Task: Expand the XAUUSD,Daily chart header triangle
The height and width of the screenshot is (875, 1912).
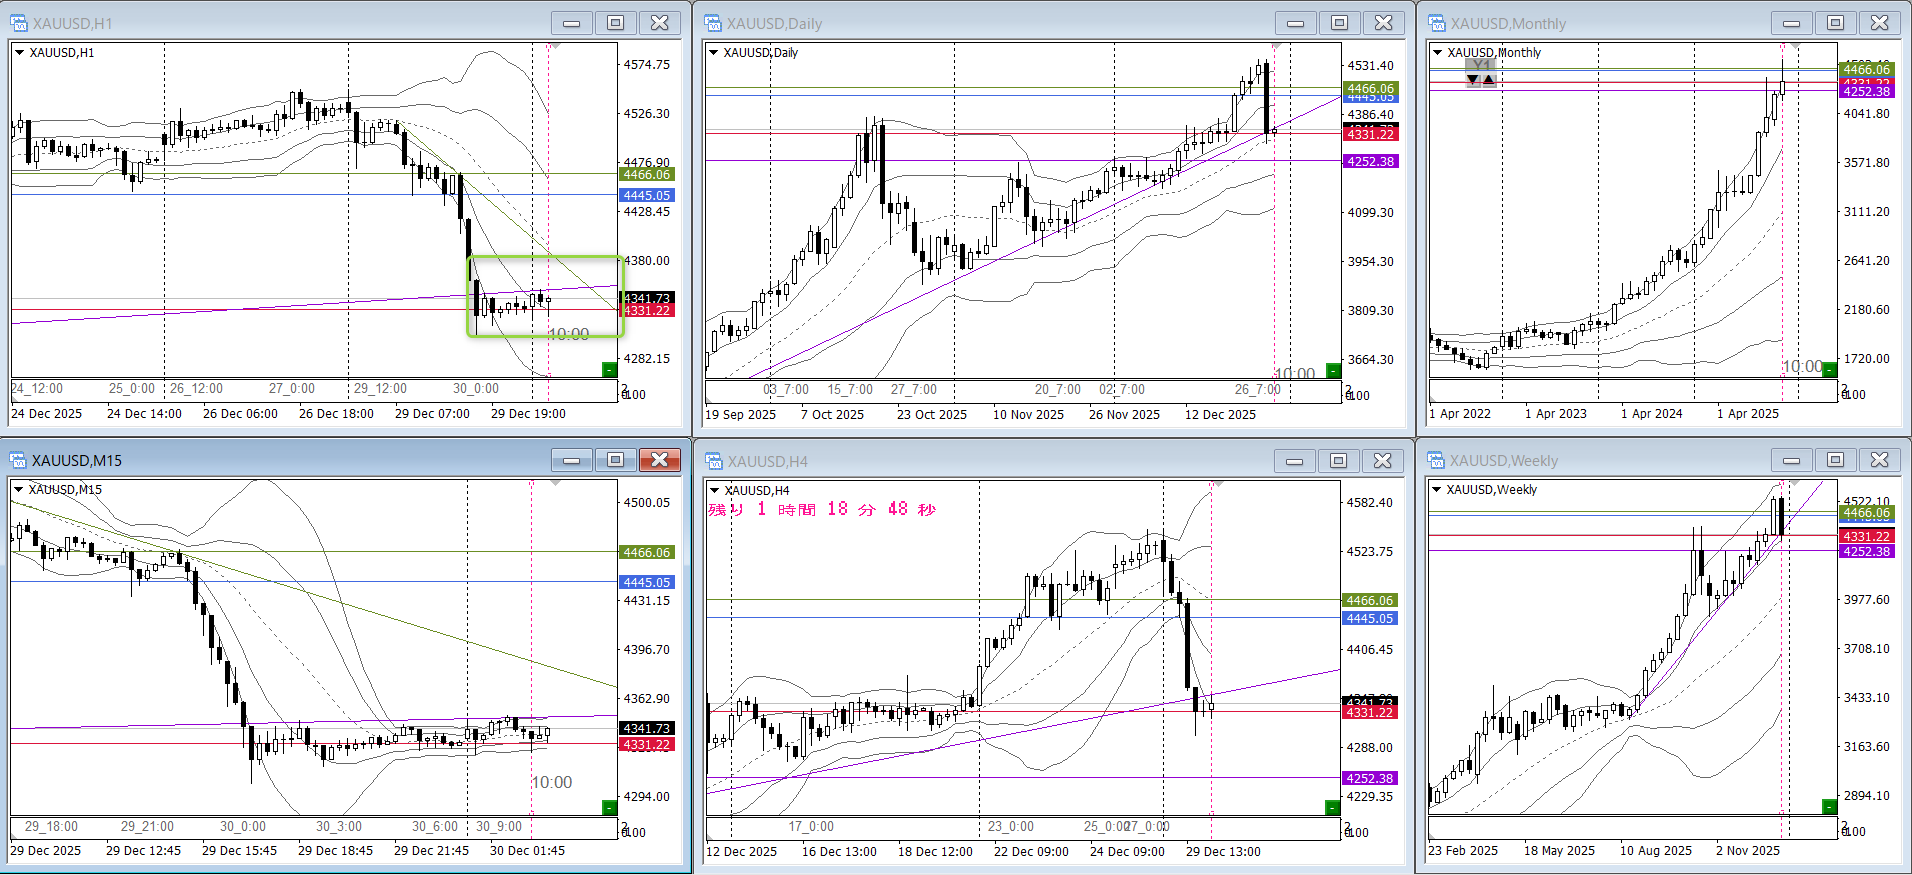Action: point(713,52)
